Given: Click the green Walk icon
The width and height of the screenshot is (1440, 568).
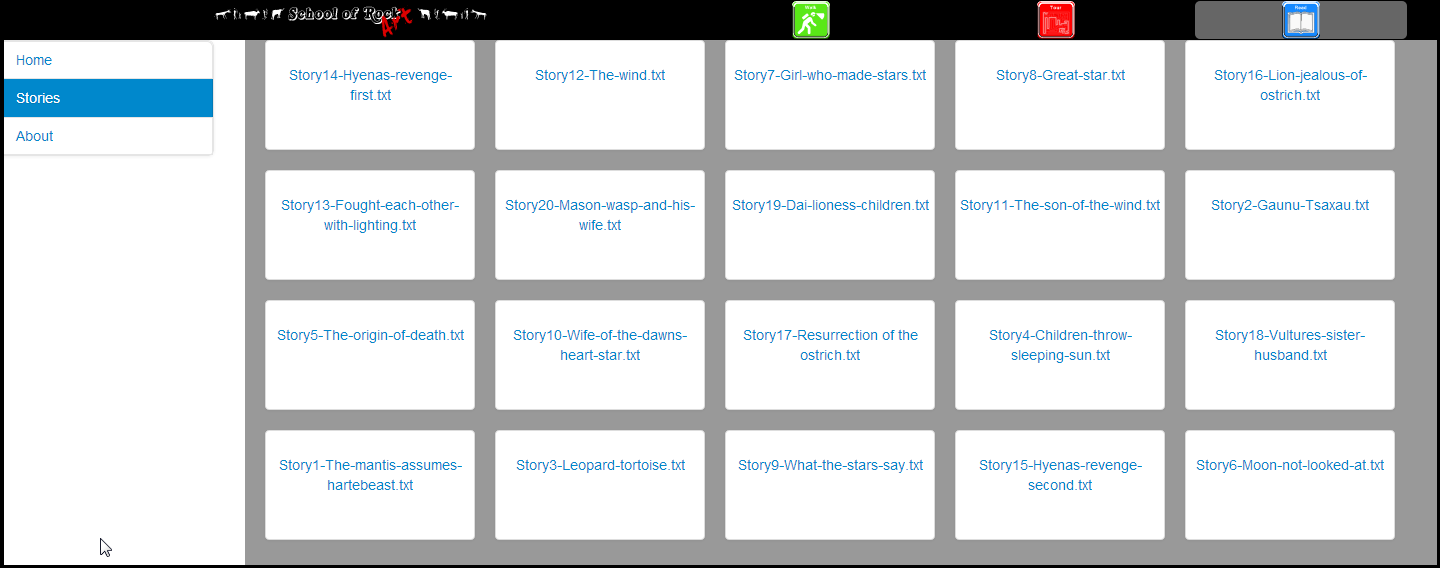Looking at the screenshot, I should click(811, 20).
